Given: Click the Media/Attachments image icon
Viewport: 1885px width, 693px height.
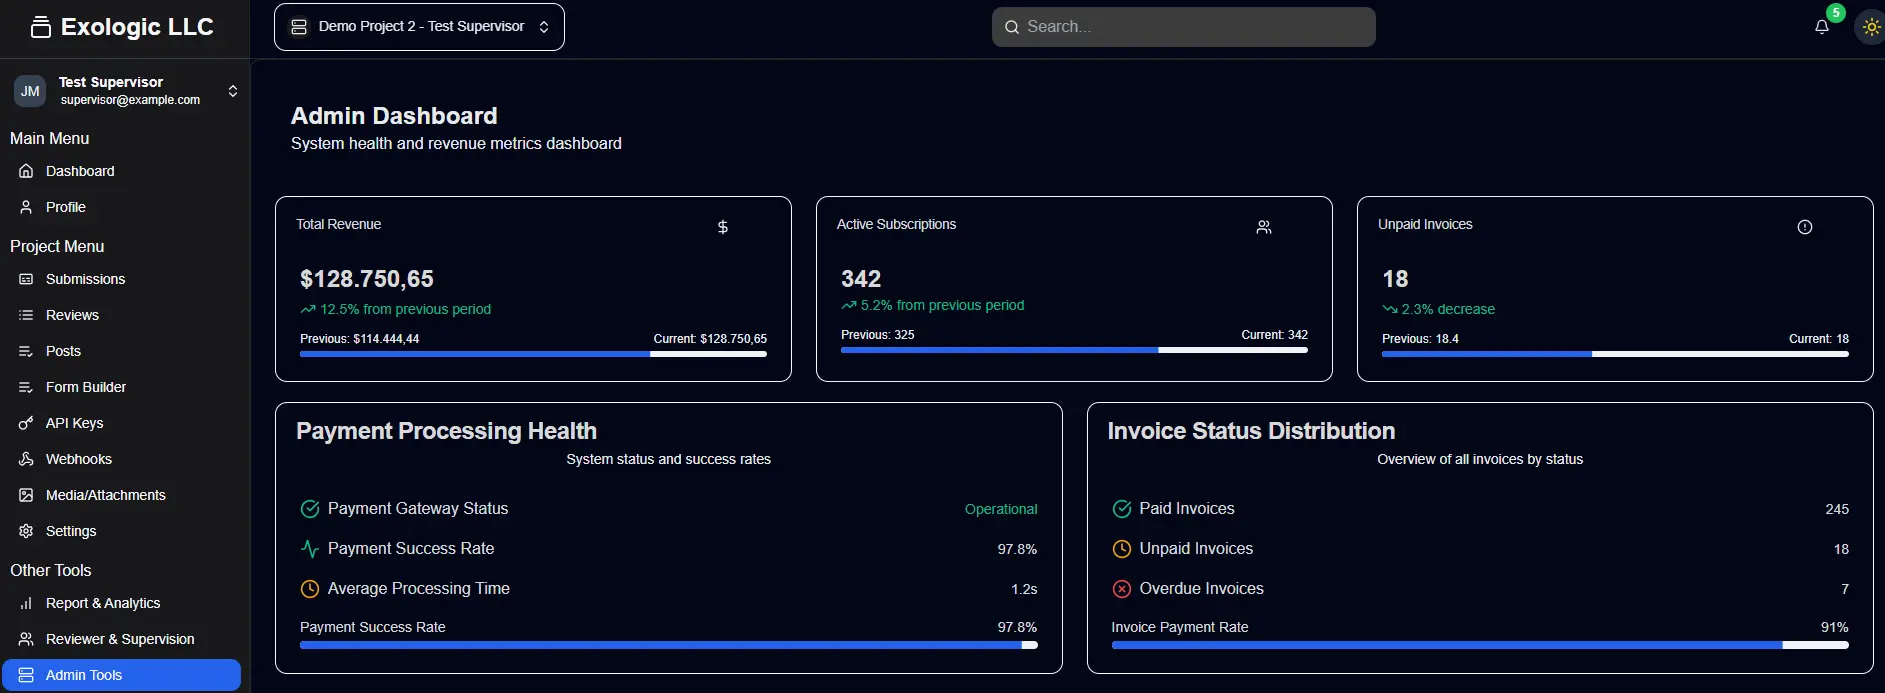Looking at the screenshot, I should tap(26, 495).
